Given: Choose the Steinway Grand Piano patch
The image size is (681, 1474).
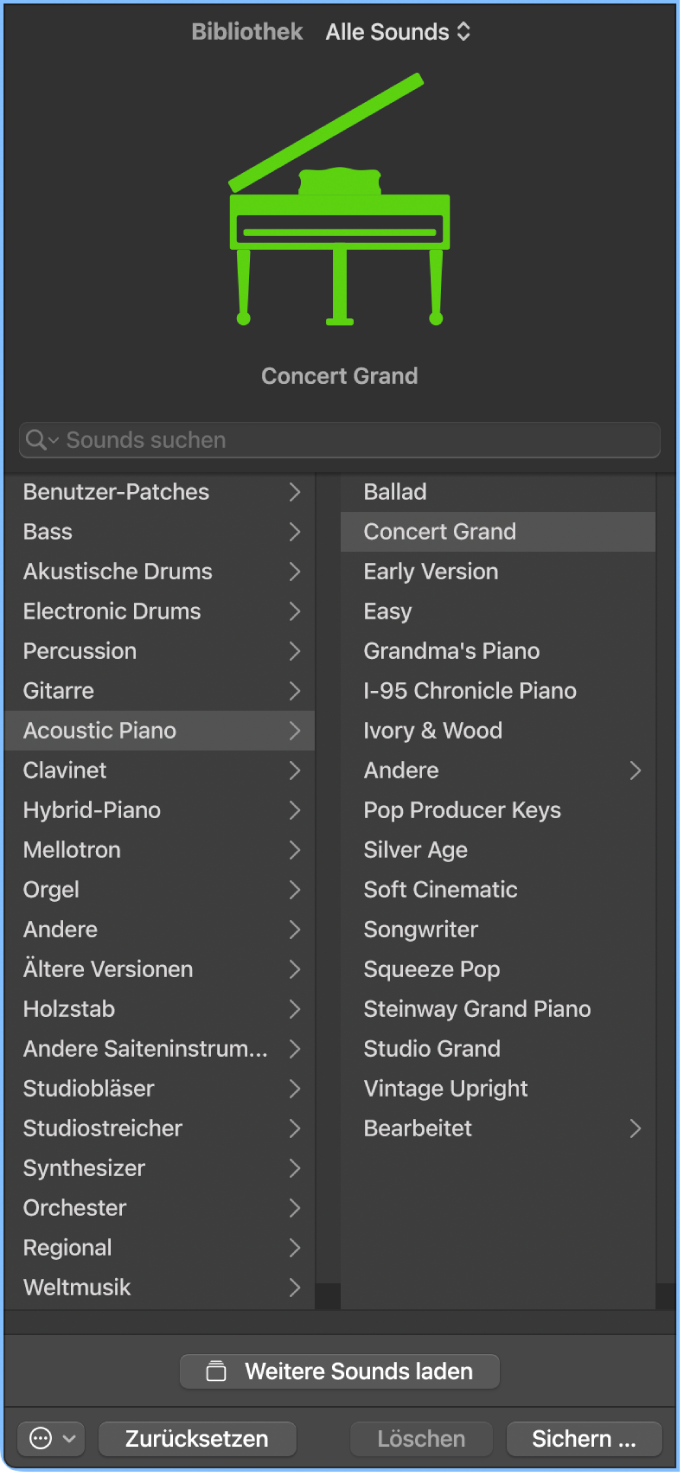Looking at the screenshot, I should [x=498, y=1009].
